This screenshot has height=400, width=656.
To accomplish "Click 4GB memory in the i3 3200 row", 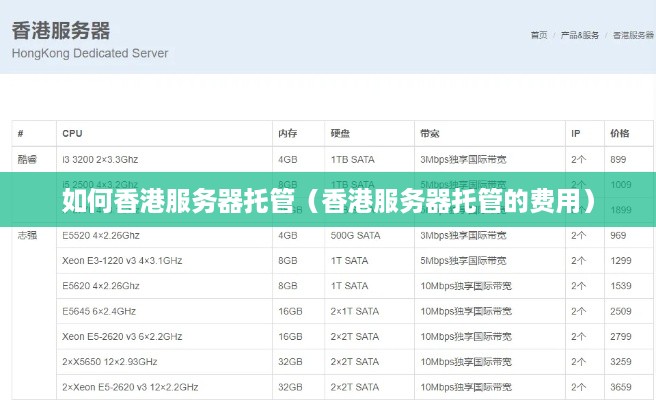I will pyautogui.click(x=288, y=159).
